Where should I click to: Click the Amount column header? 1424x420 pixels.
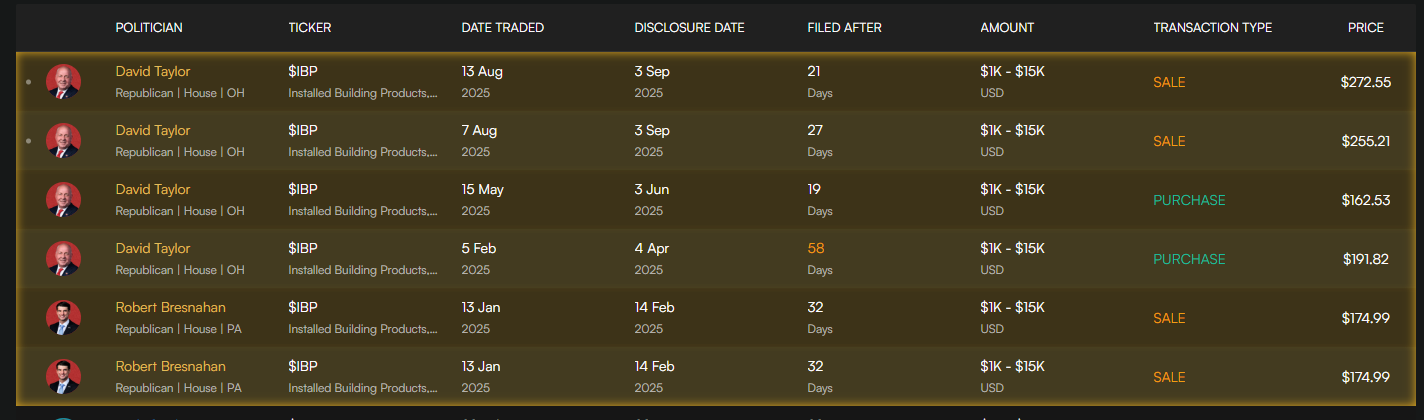click(1007, 28)
